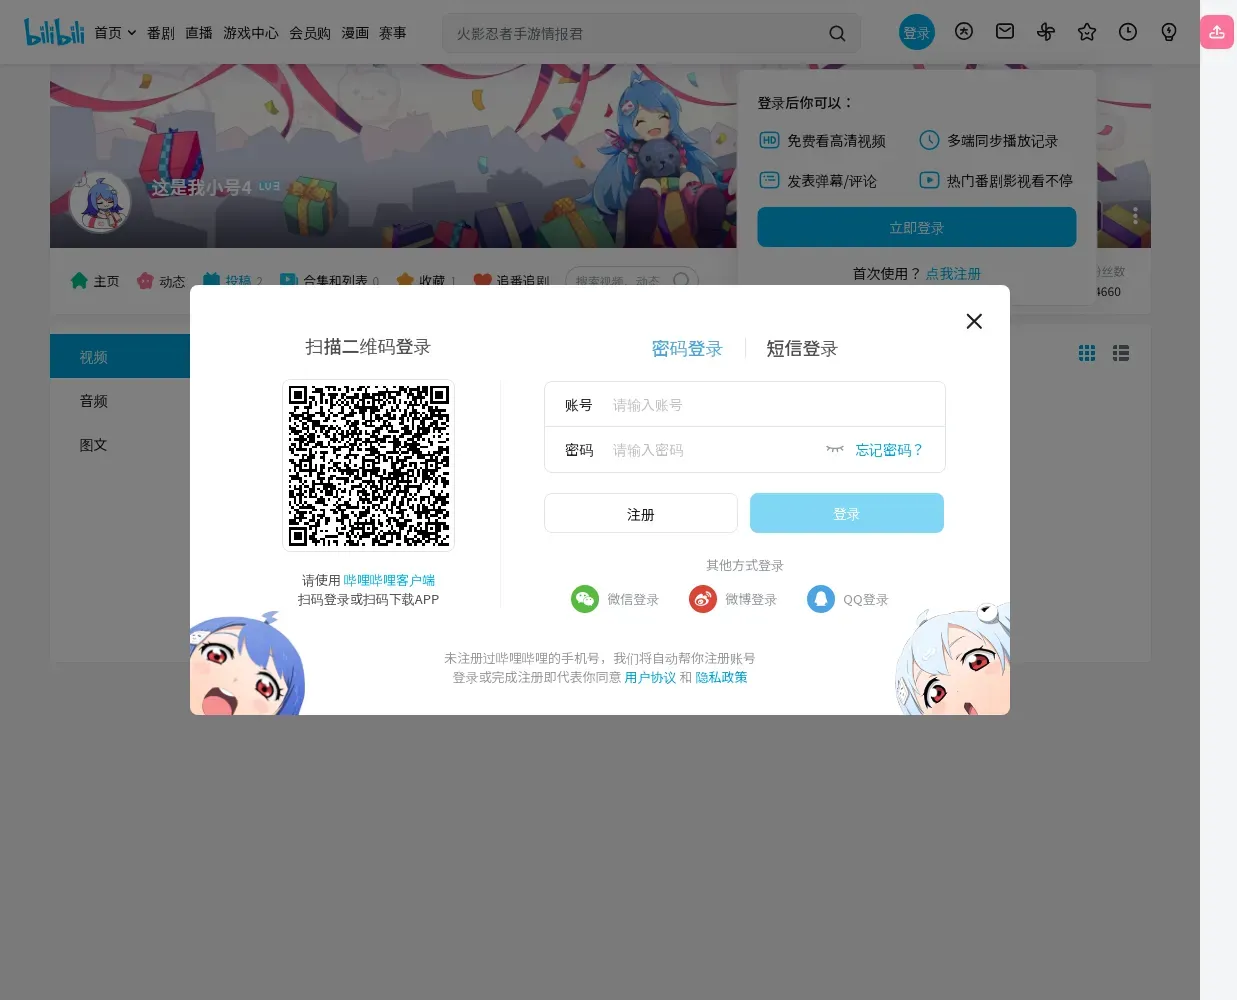Image resolution: width=1237 pixels, height=1000 pixels.
Task: Switch to list view icon
Action: click(1121, 353)
